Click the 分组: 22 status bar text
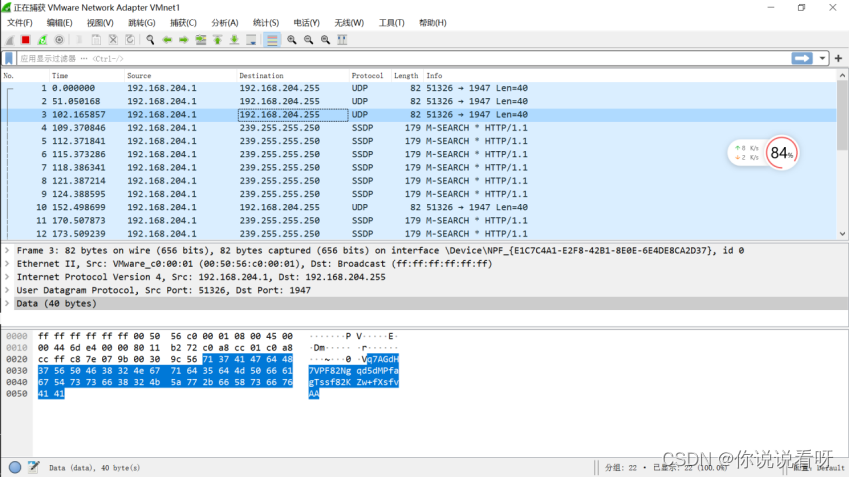The image size is (849, 478). [621, 468]
